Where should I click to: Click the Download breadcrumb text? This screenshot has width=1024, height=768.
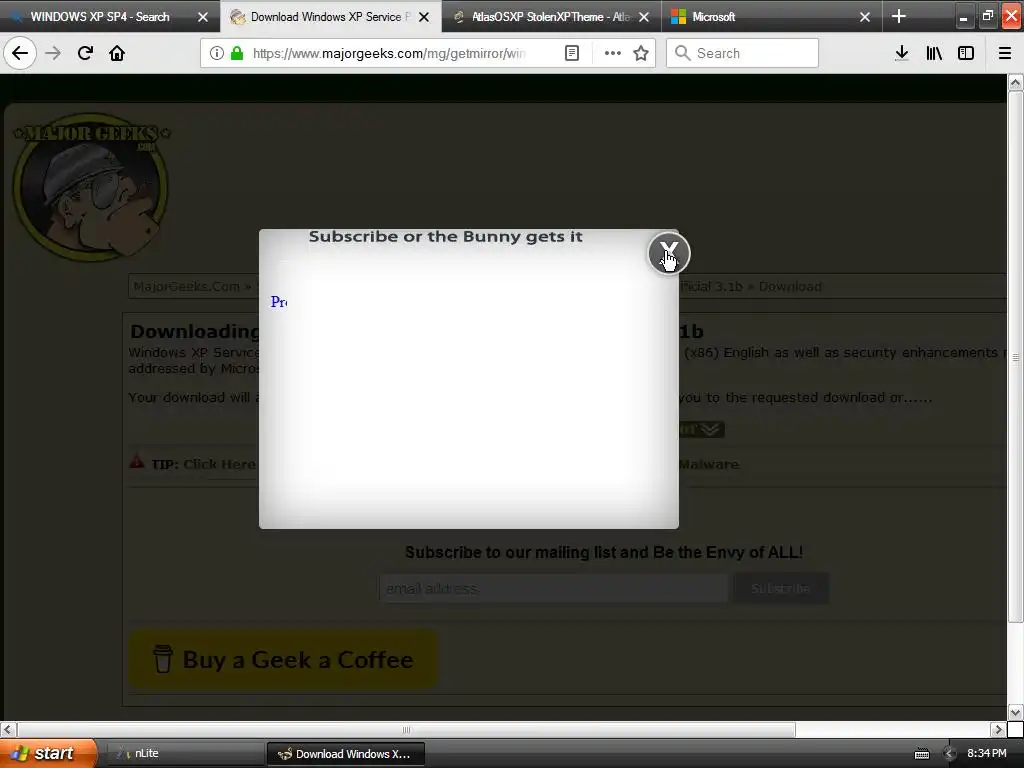[x=790, y=287]
